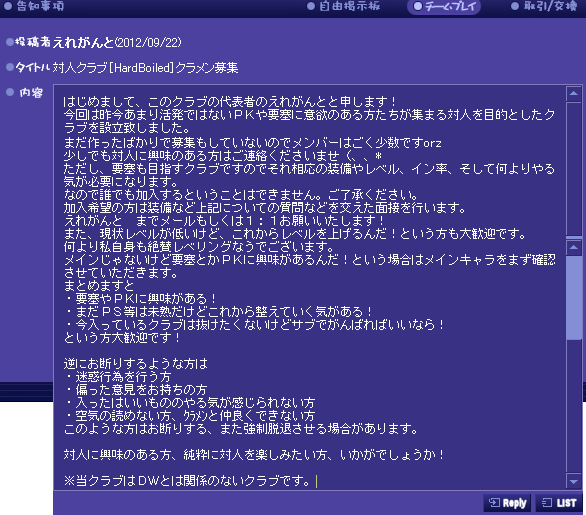Click the radio dot before 告知事項
Screen dimensions: 586x515
click(x=8, y=6)
